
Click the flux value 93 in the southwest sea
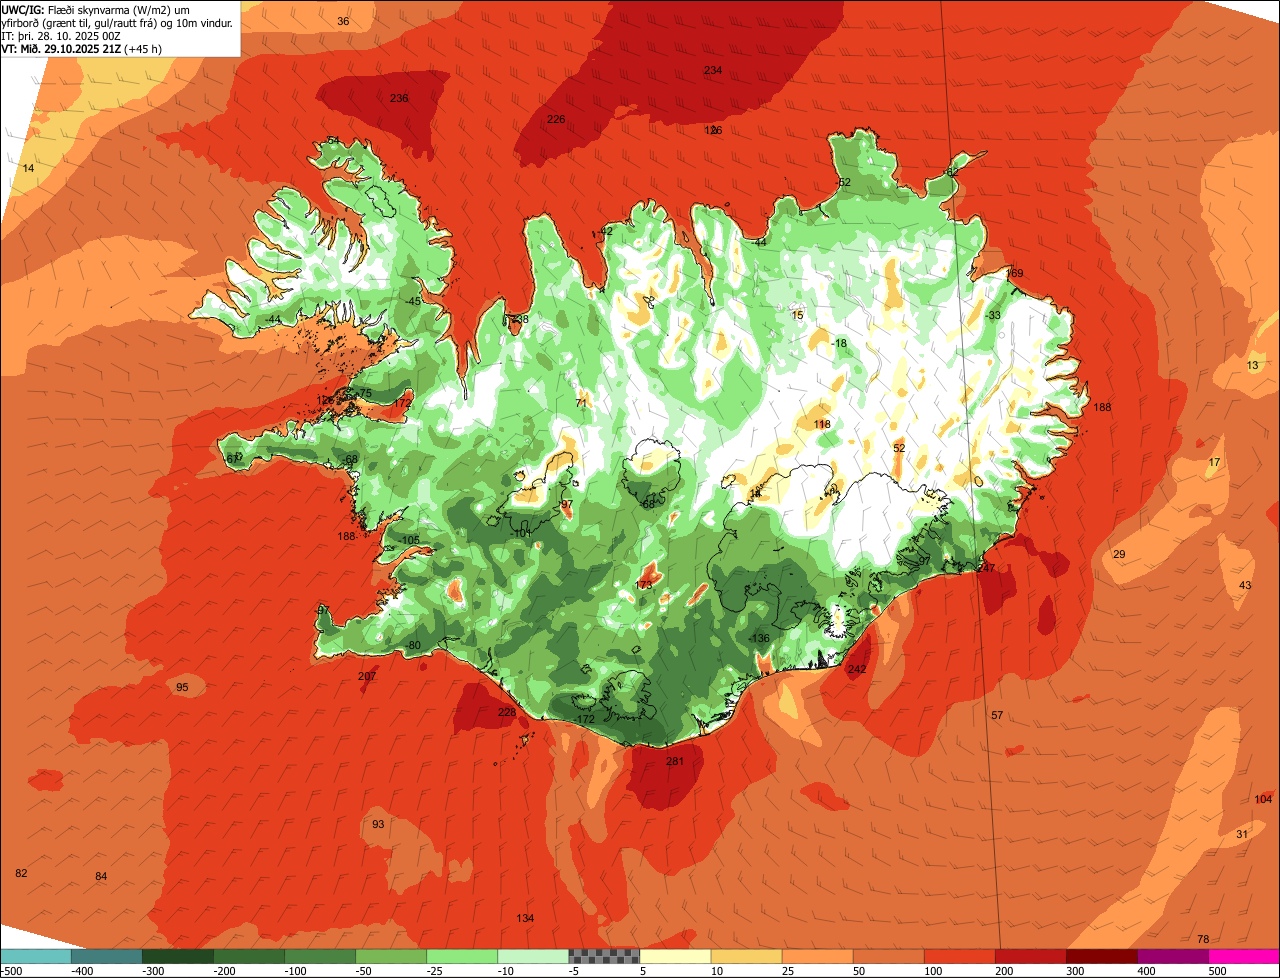(378, 824)
